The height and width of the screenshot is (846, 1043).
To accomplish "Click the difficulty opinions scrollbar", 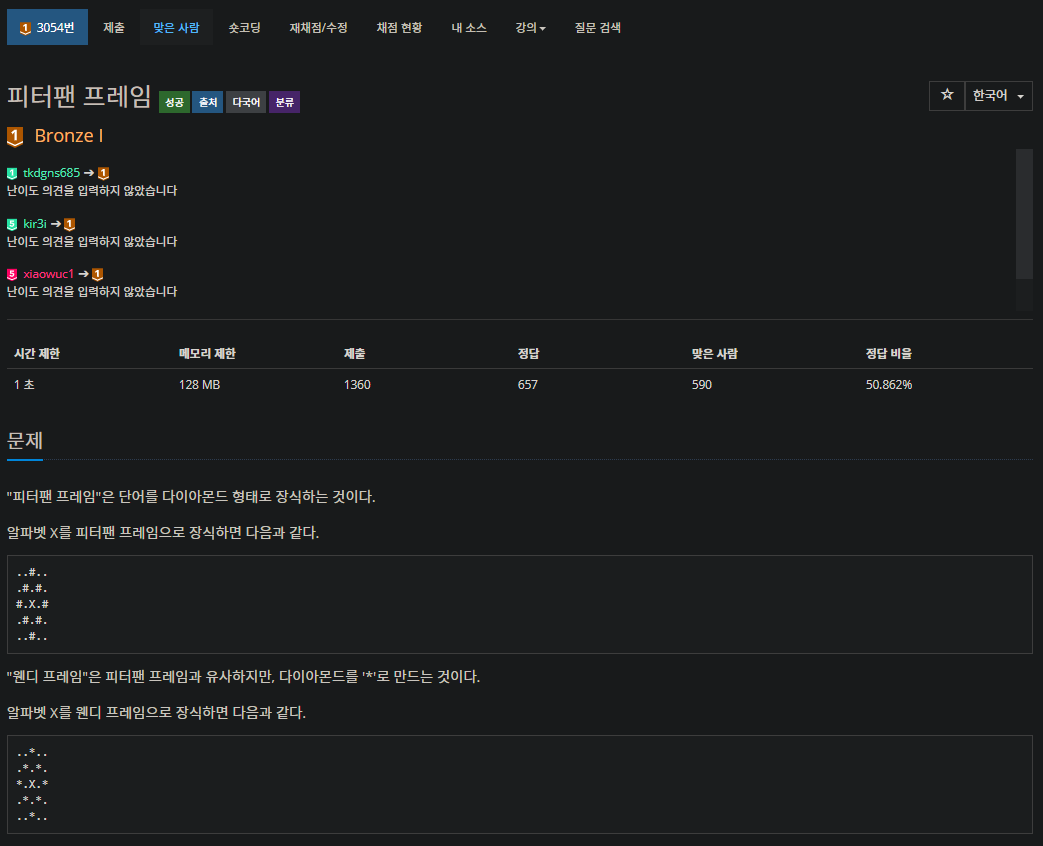I will [x=1024, y=214].
